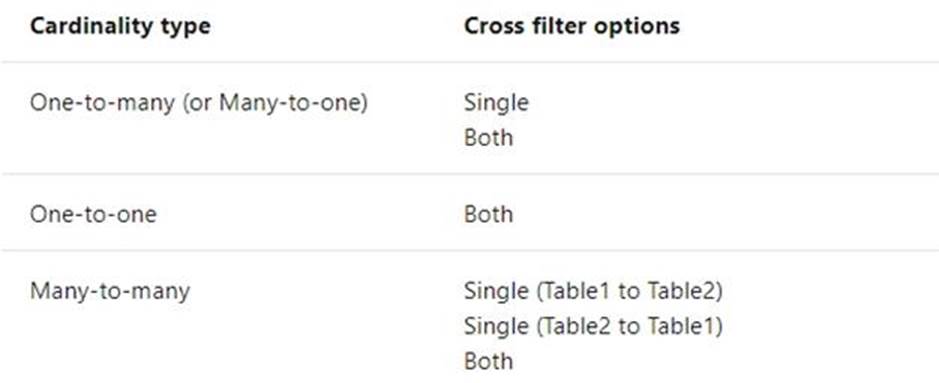Pick the Single (Table2 to Table1) option

(593, 326)
